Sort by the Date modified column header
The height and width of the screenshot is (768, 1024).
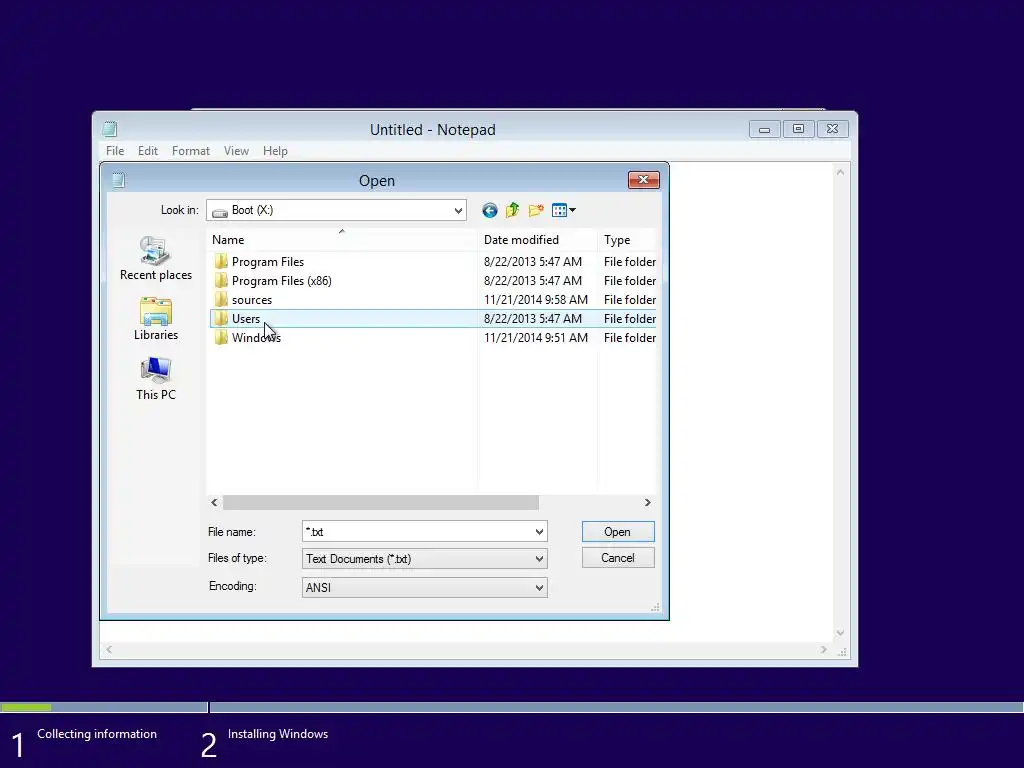point(537,240)
